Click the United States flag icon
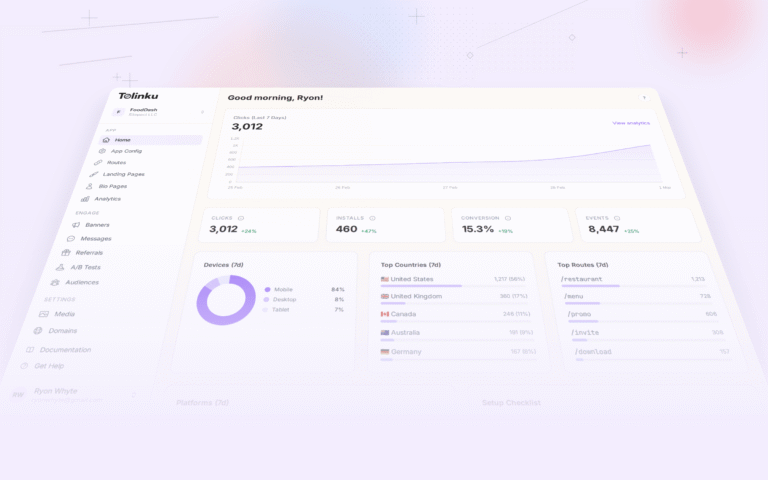Screen dimensions: 768x480 [384, 279]
